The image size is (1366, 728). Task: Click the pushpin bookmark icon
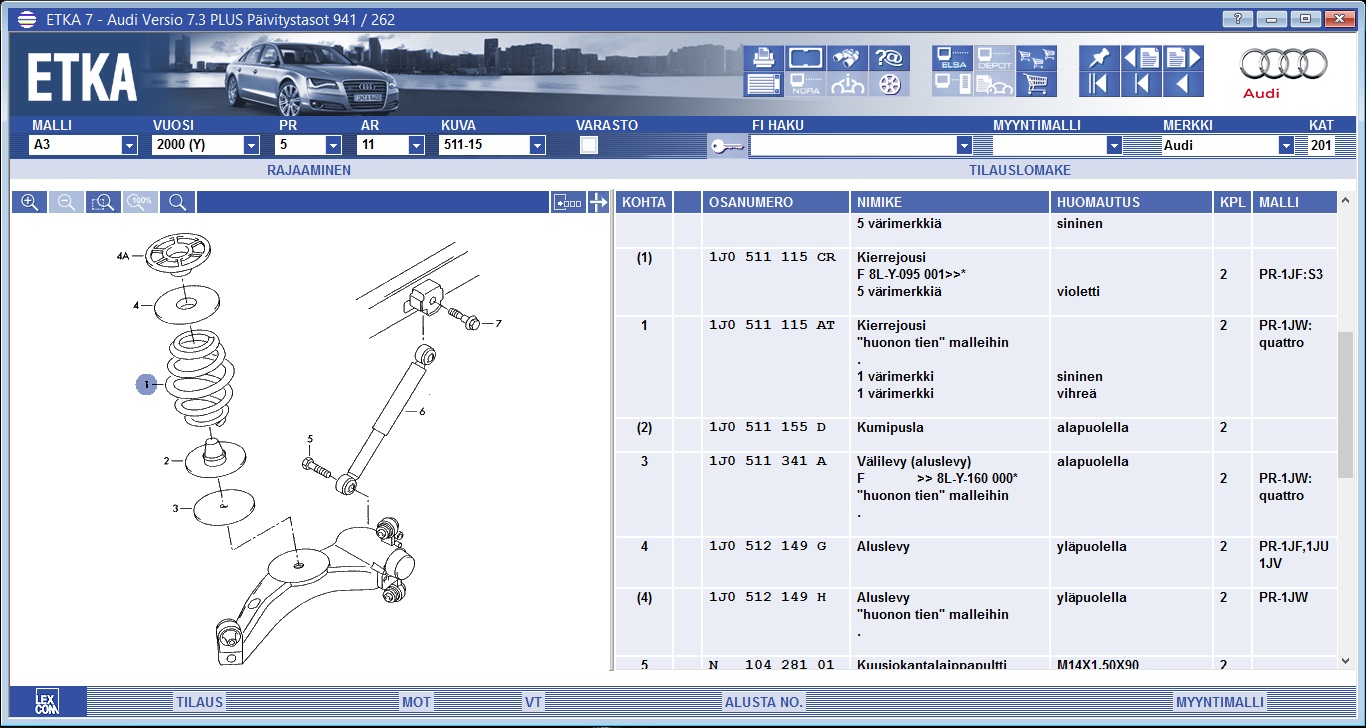coord(1099,58)
